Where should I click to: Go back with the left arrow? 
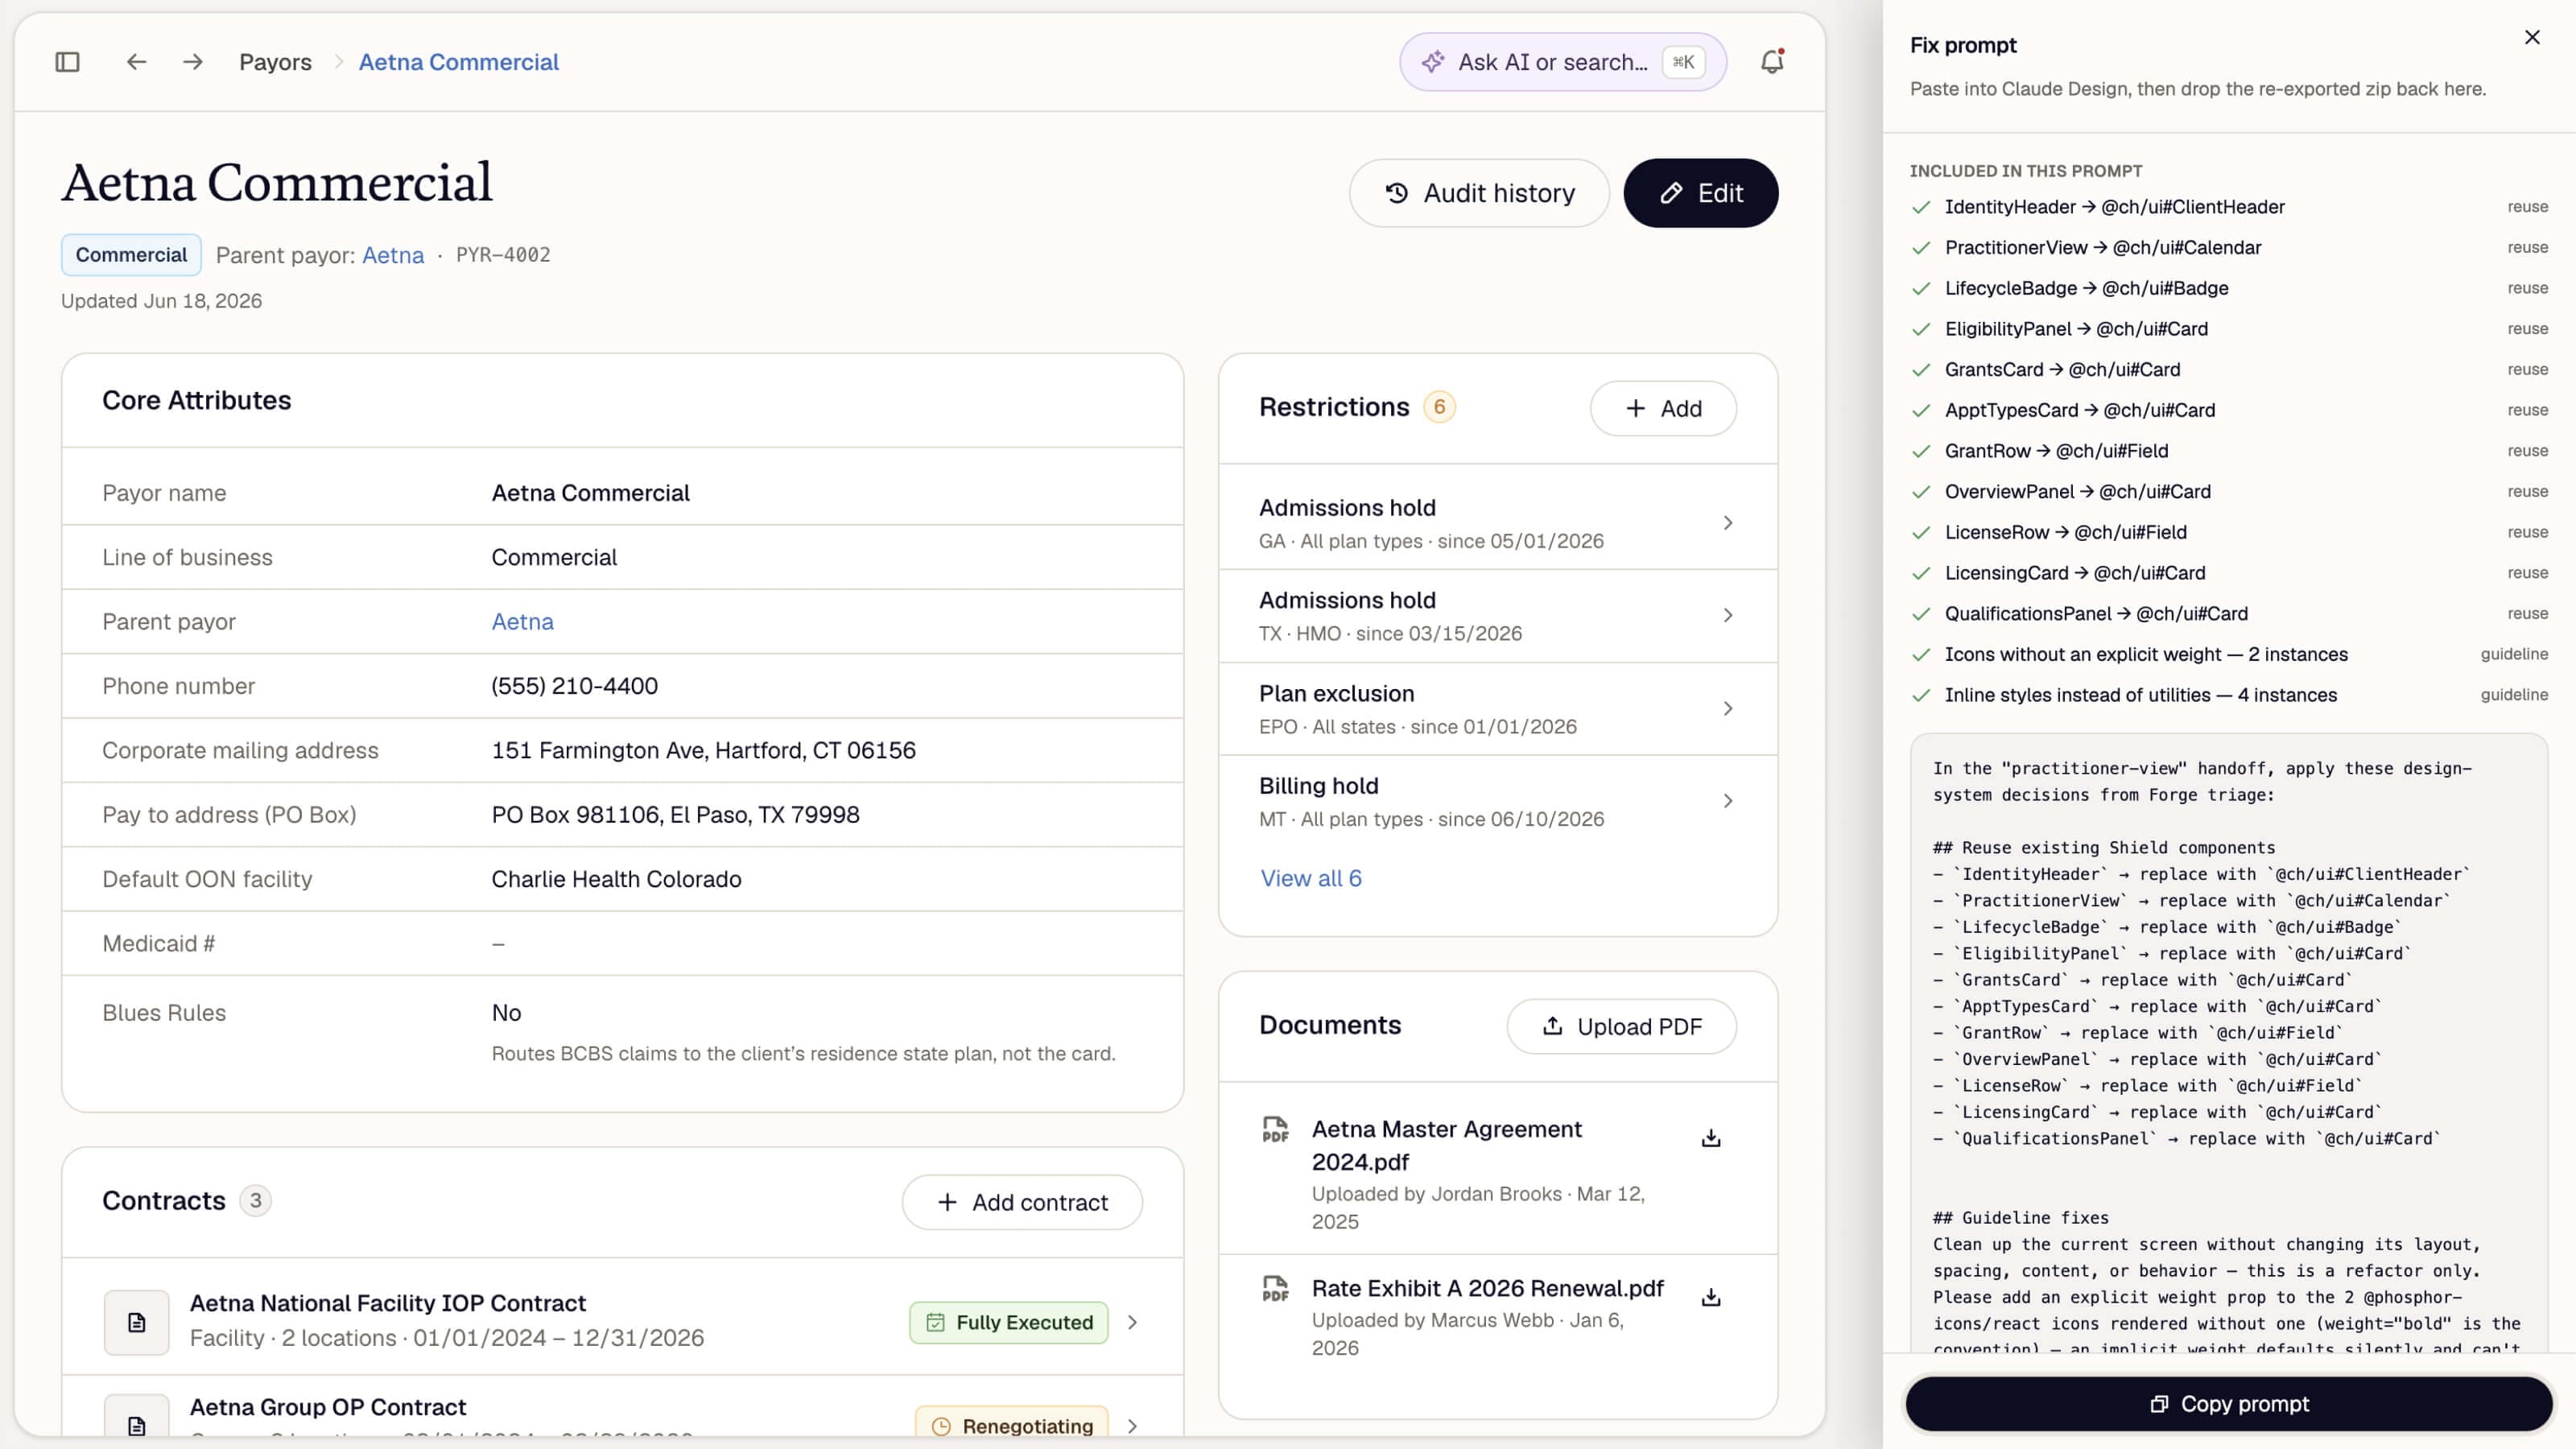coord(137,62)
